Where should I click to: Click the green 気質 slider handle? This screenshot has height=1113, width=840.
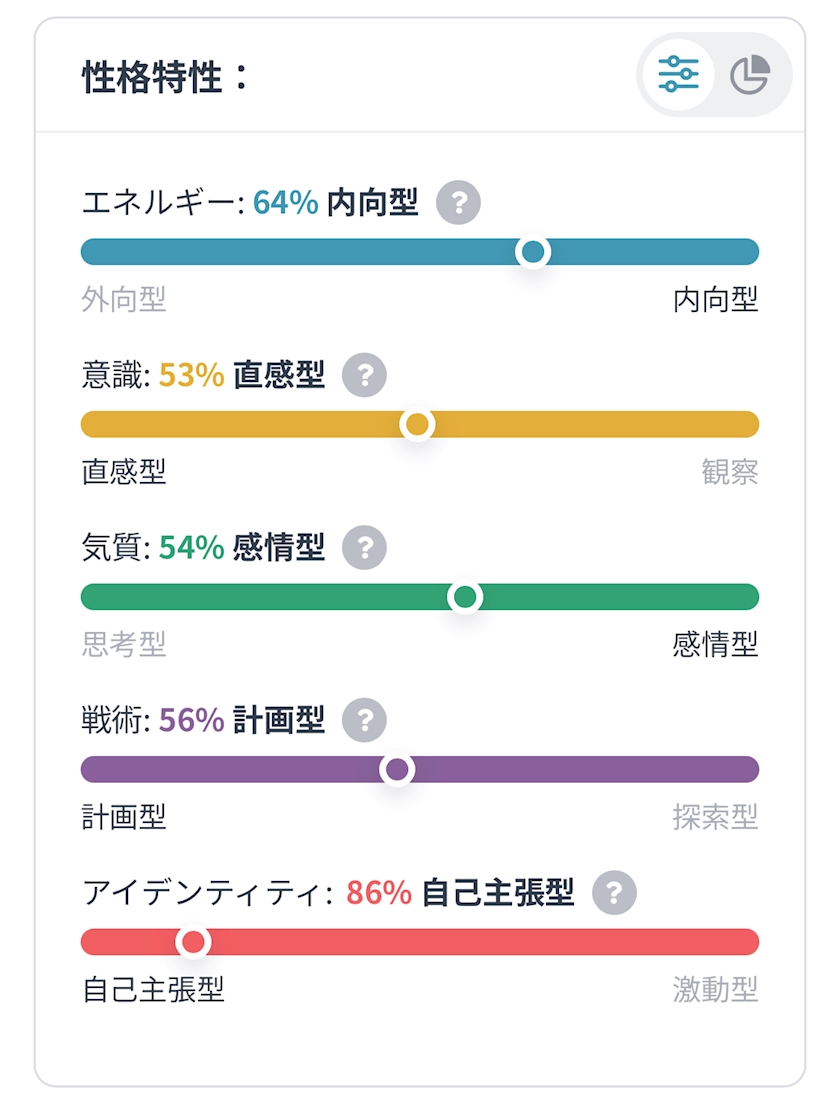pos(465,597)
